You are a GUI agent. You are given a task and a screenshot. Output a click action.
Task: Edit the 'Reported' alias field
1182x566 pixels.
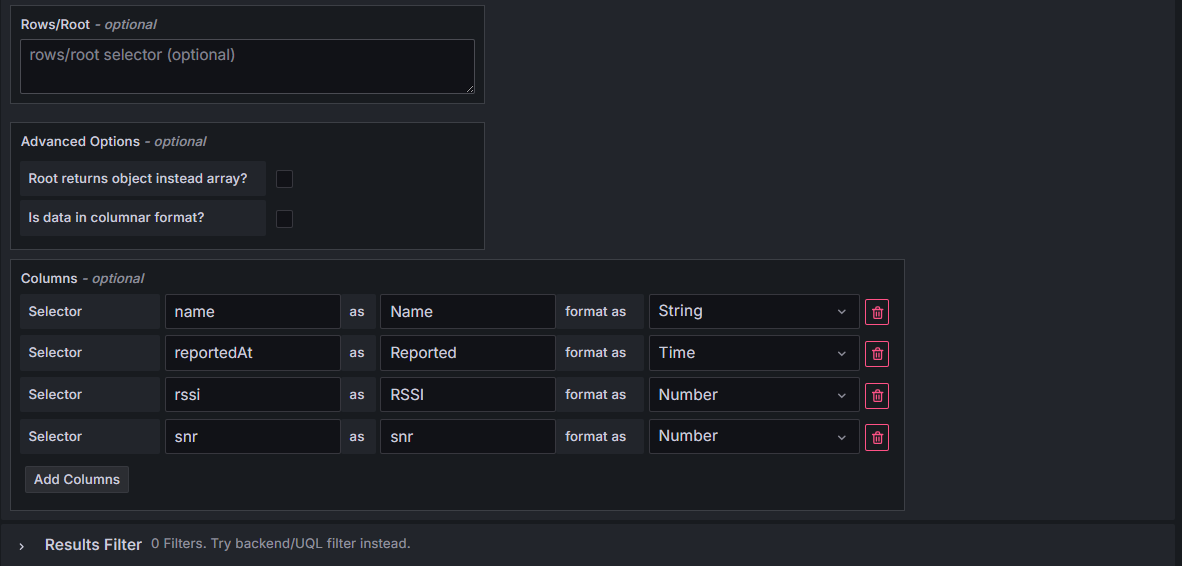coord(467,353)
